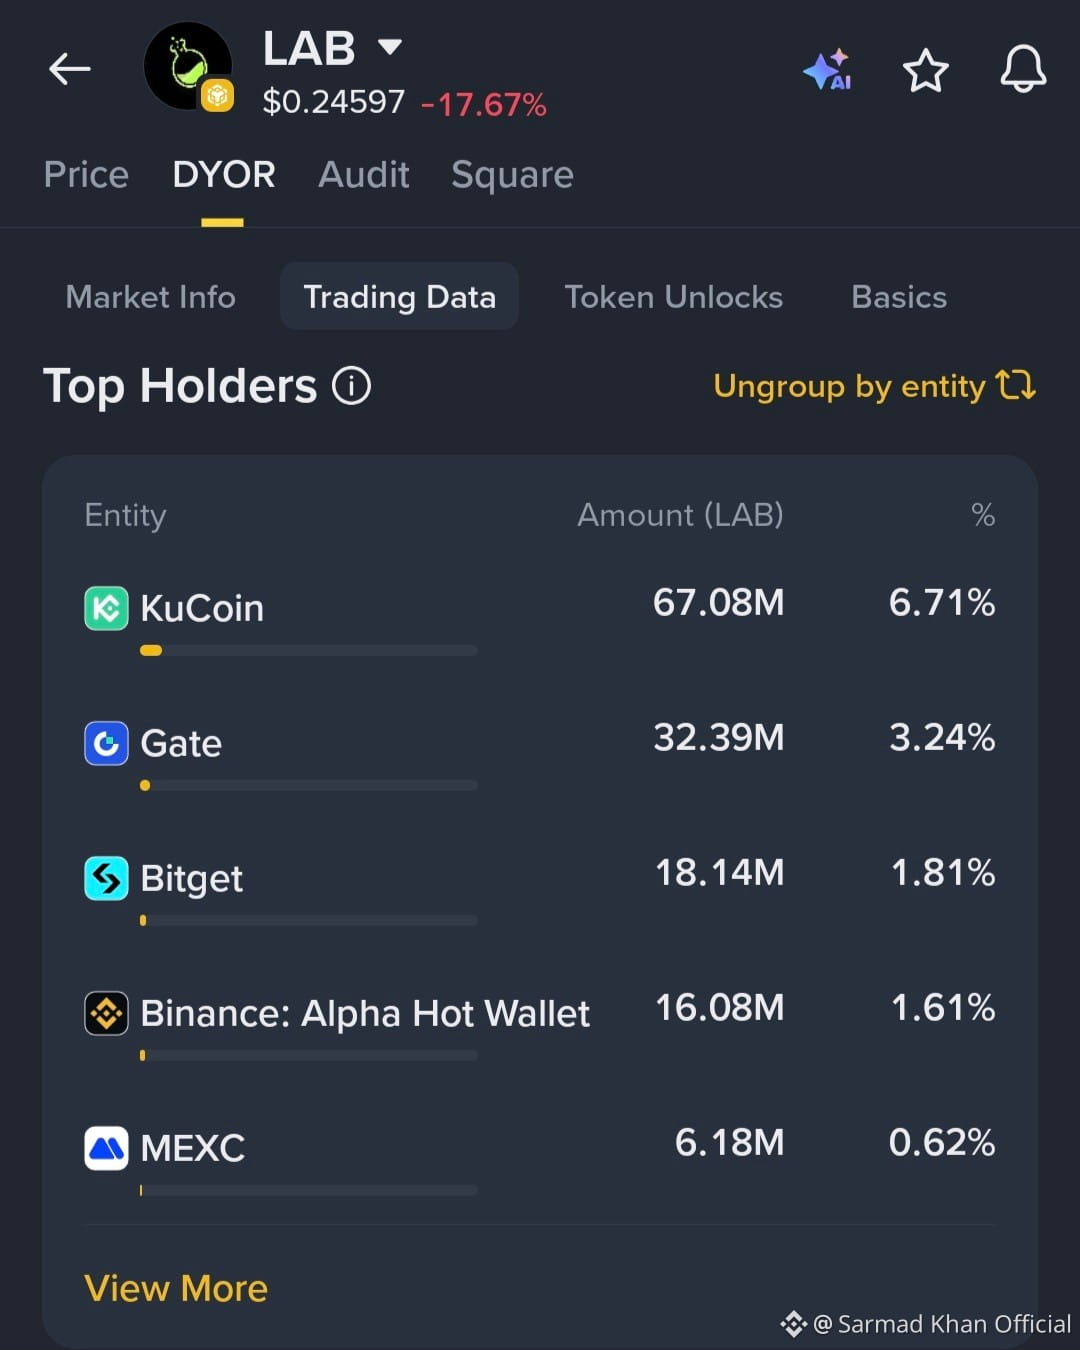Tap the Gate exchange logo
Screen dimensions: 1080x1350
[x=106, y=743]
